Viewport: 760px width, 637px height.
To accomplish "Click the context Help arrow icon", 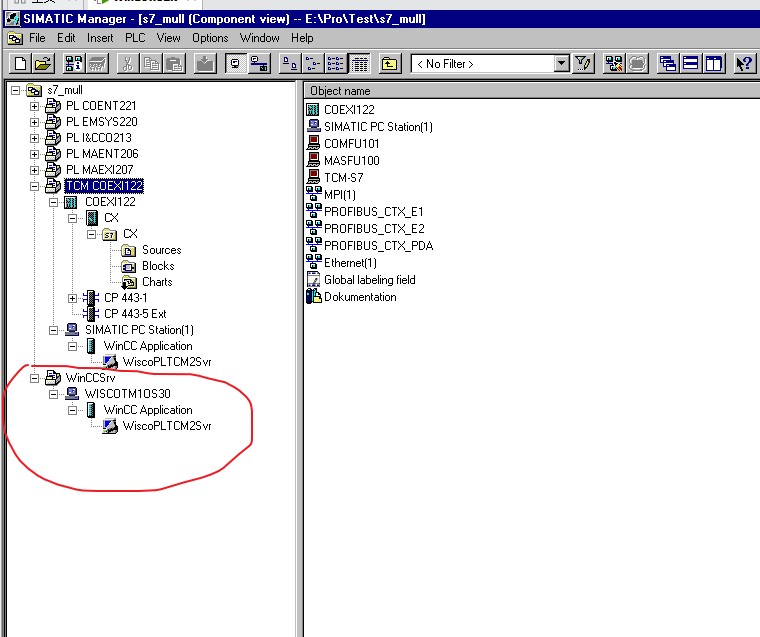I will (x=744, y=64).
